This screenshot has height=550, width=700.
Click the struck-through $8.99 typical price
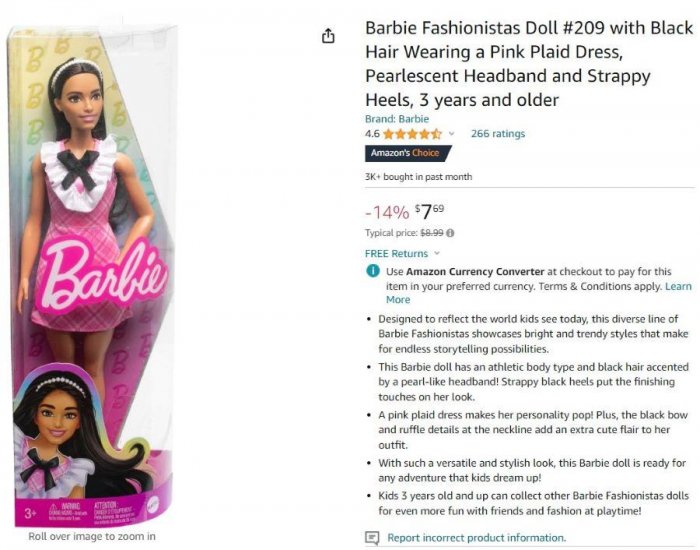click(x=432, y=233)
